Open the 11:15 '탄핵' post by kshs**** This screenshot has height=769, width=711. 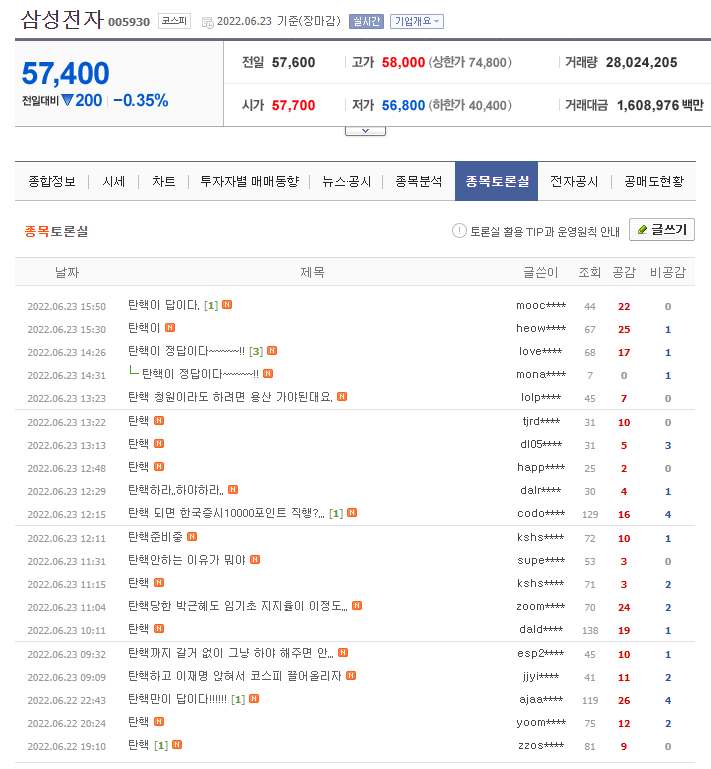point(138,583)
